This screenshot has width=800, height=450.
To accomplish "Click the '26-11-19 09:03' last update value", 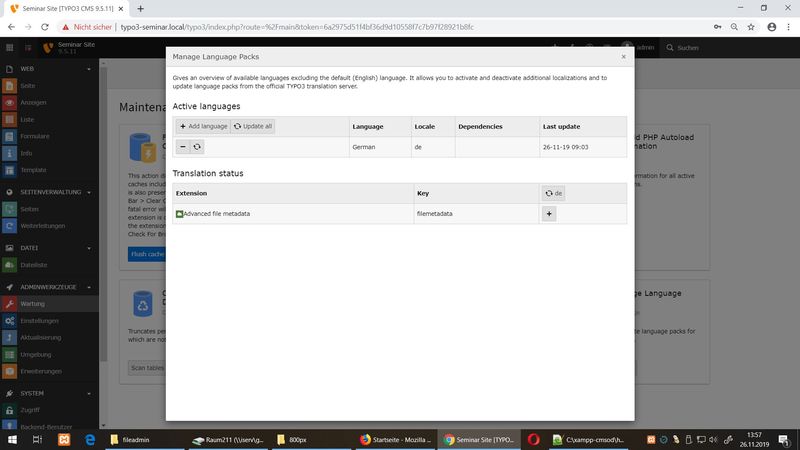I will 565,147.
